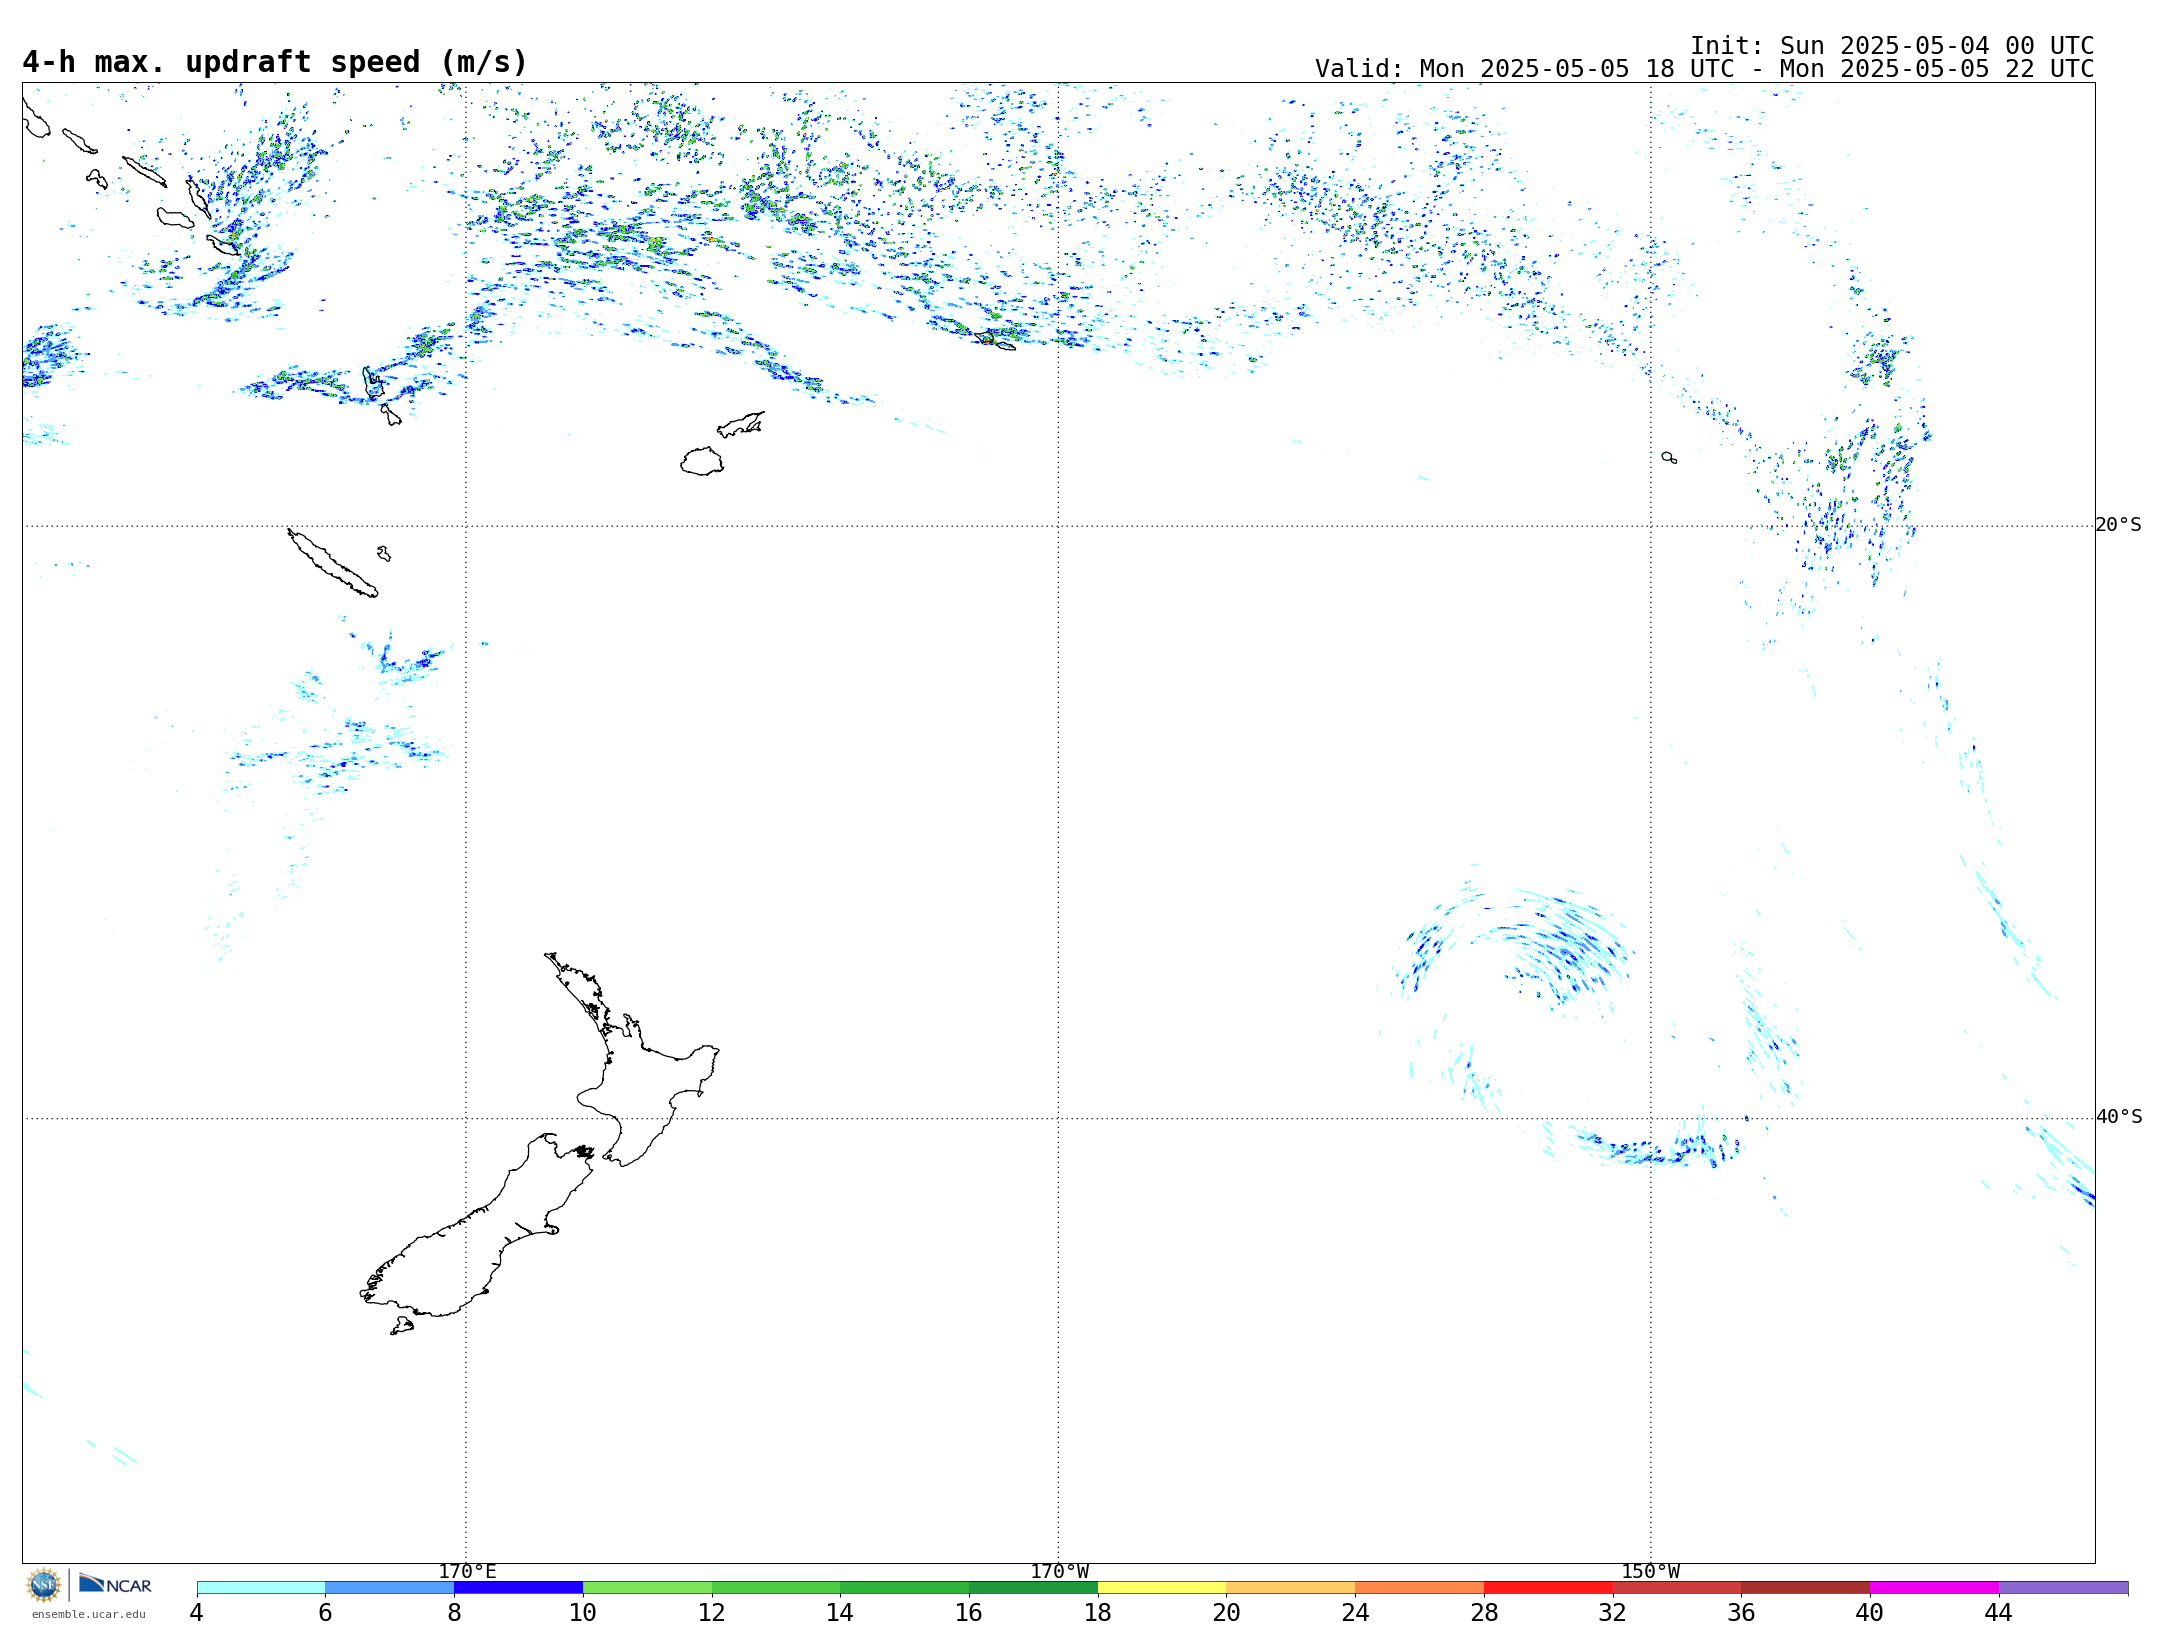Click the colorbar tick label 4

click(197, 1612)
